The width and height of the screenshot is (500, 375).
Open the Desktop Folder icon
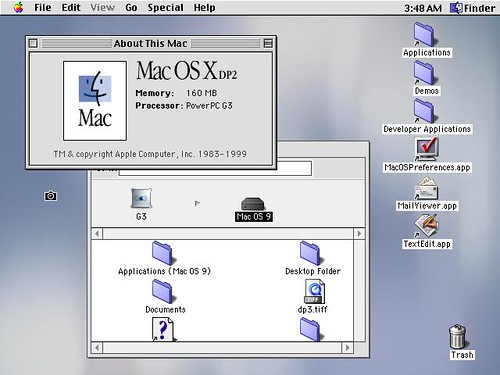pos(310,254)
